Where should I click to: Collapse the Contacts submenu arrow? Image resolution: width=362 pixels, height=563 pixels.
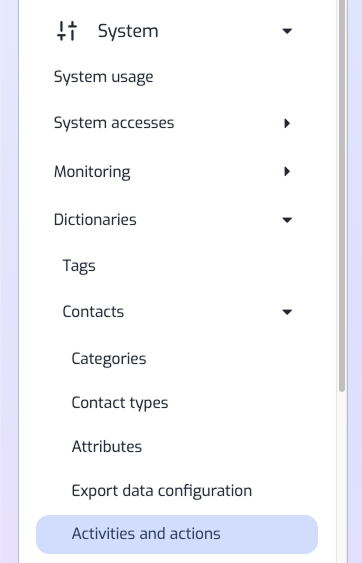pos(287,312)
